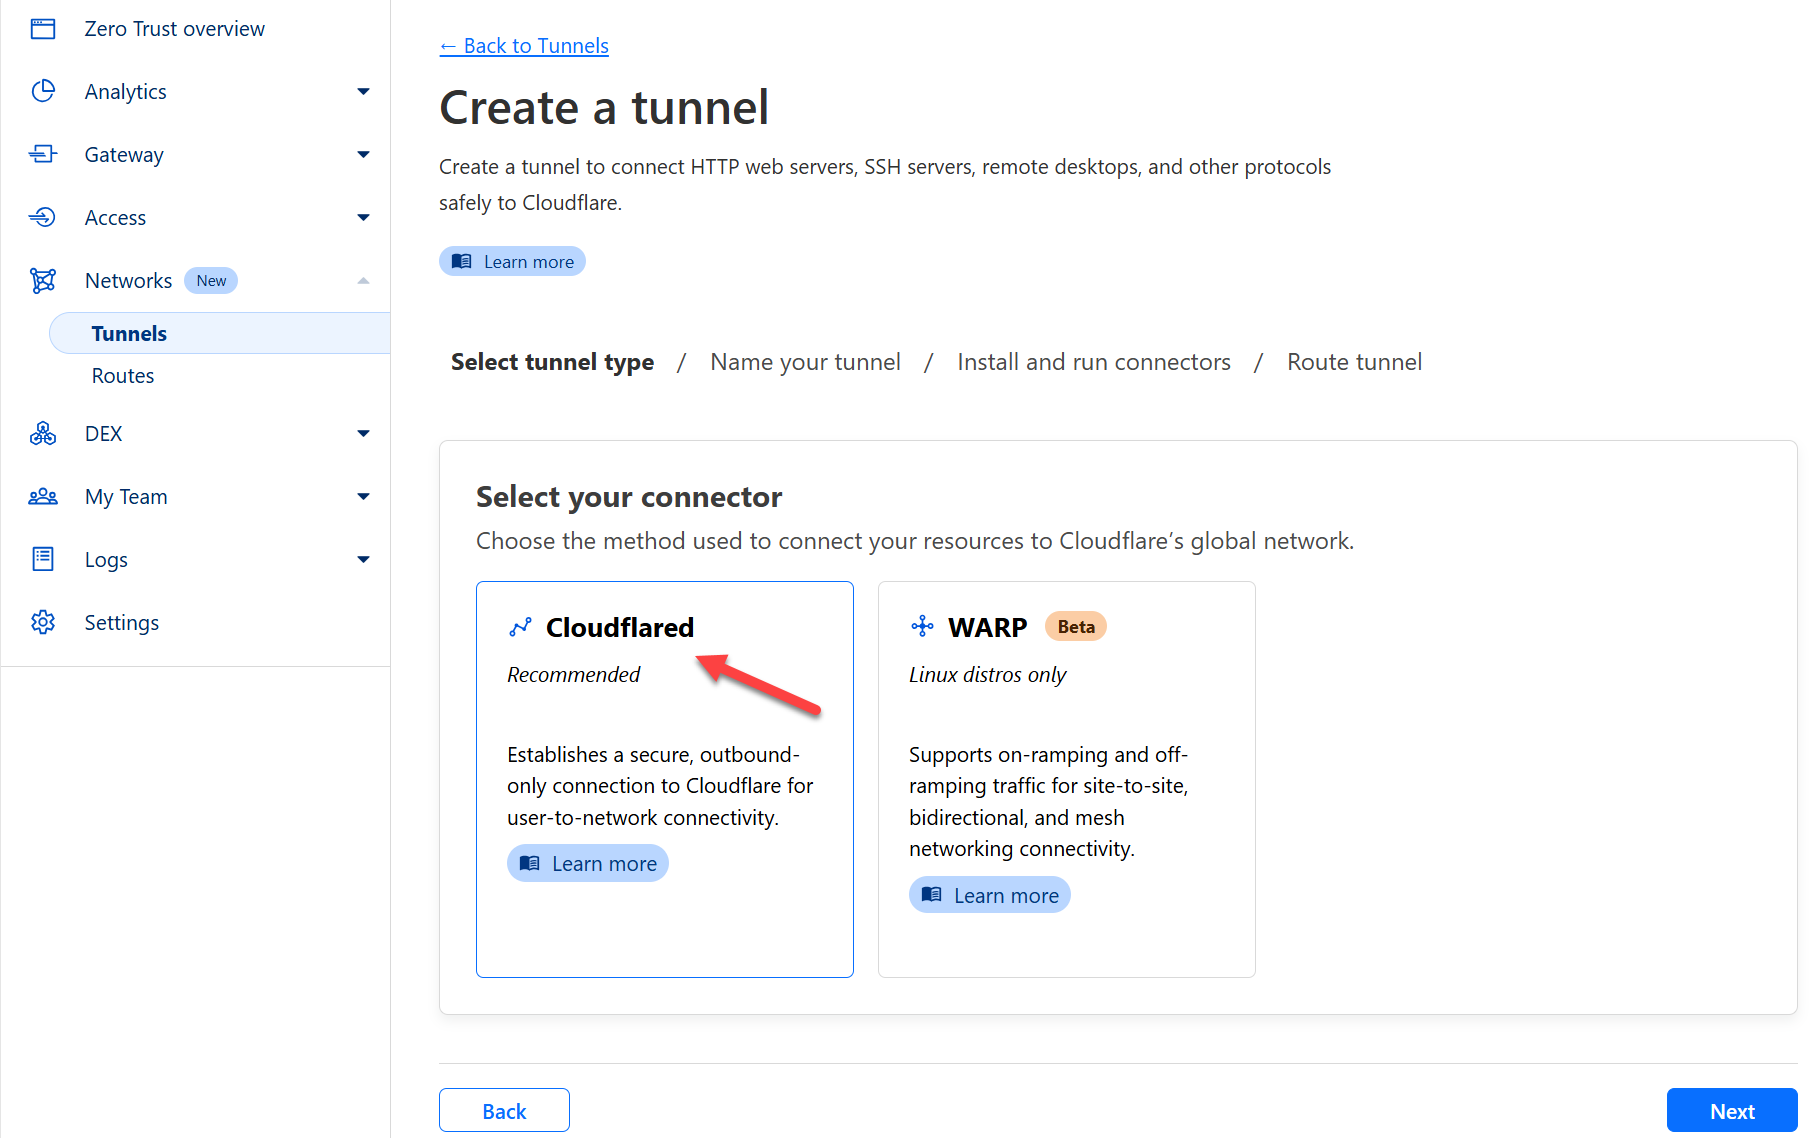This screenshot has width=1811, height=1138.
Task: Click the Route tunnel step
Action: tap(1355, 362)
